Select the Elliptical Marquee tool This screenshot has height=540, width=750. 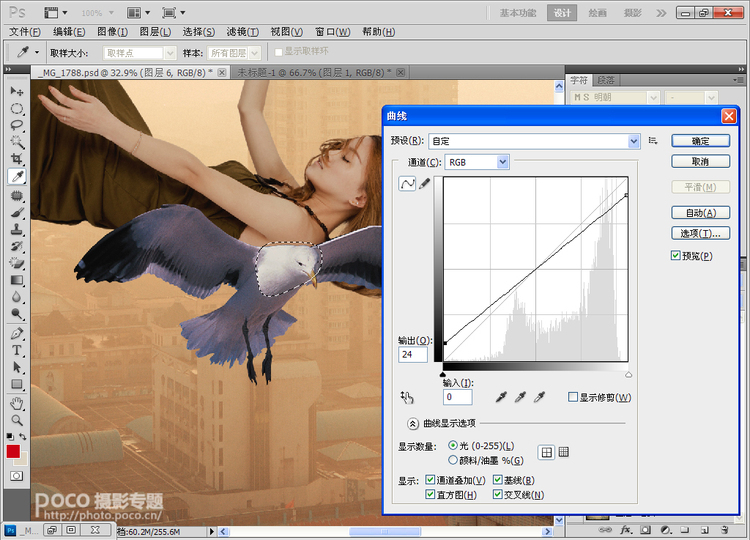coord(17,109)
